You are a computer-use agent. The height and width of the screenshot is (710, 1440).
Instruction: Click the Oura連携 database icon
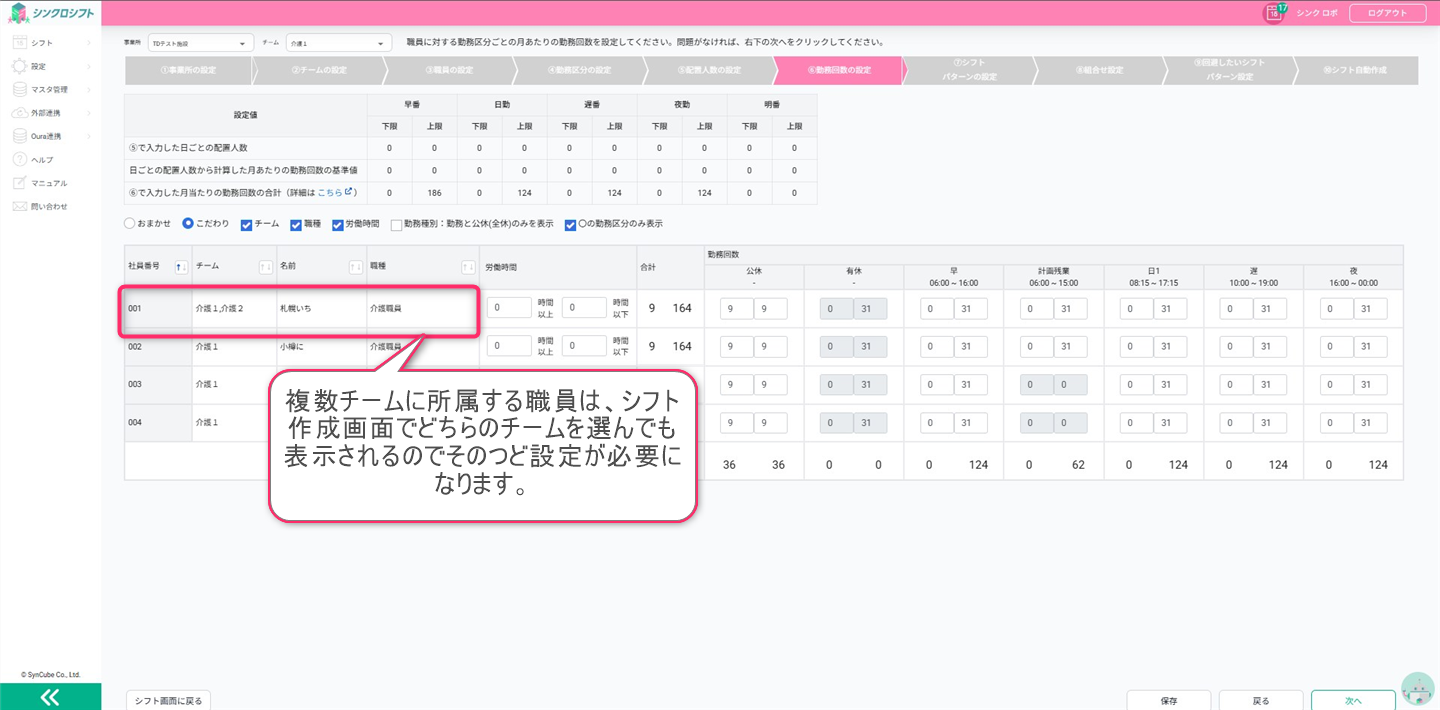pyautogui.click(x=19, y=136)
